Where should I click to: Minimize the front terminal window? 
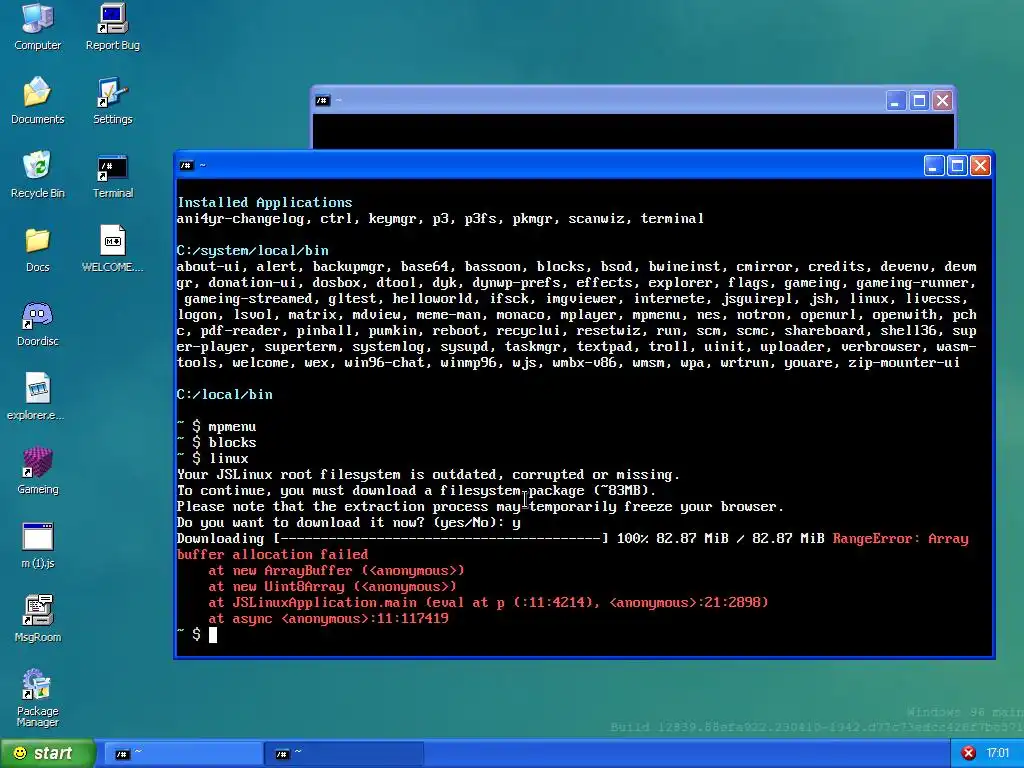point(934,166)
